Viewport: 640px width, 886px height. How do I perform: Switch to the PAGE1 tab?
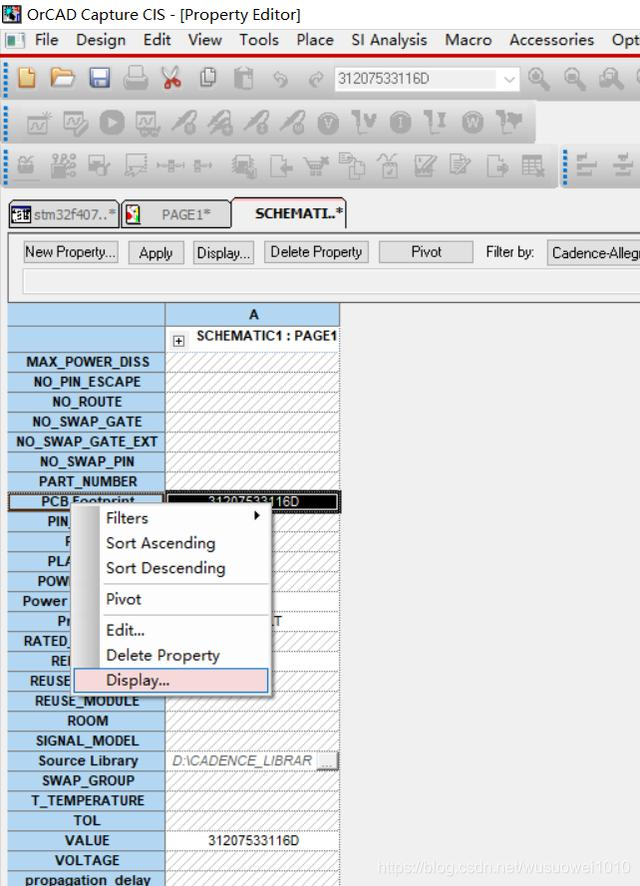pos(176,214)
